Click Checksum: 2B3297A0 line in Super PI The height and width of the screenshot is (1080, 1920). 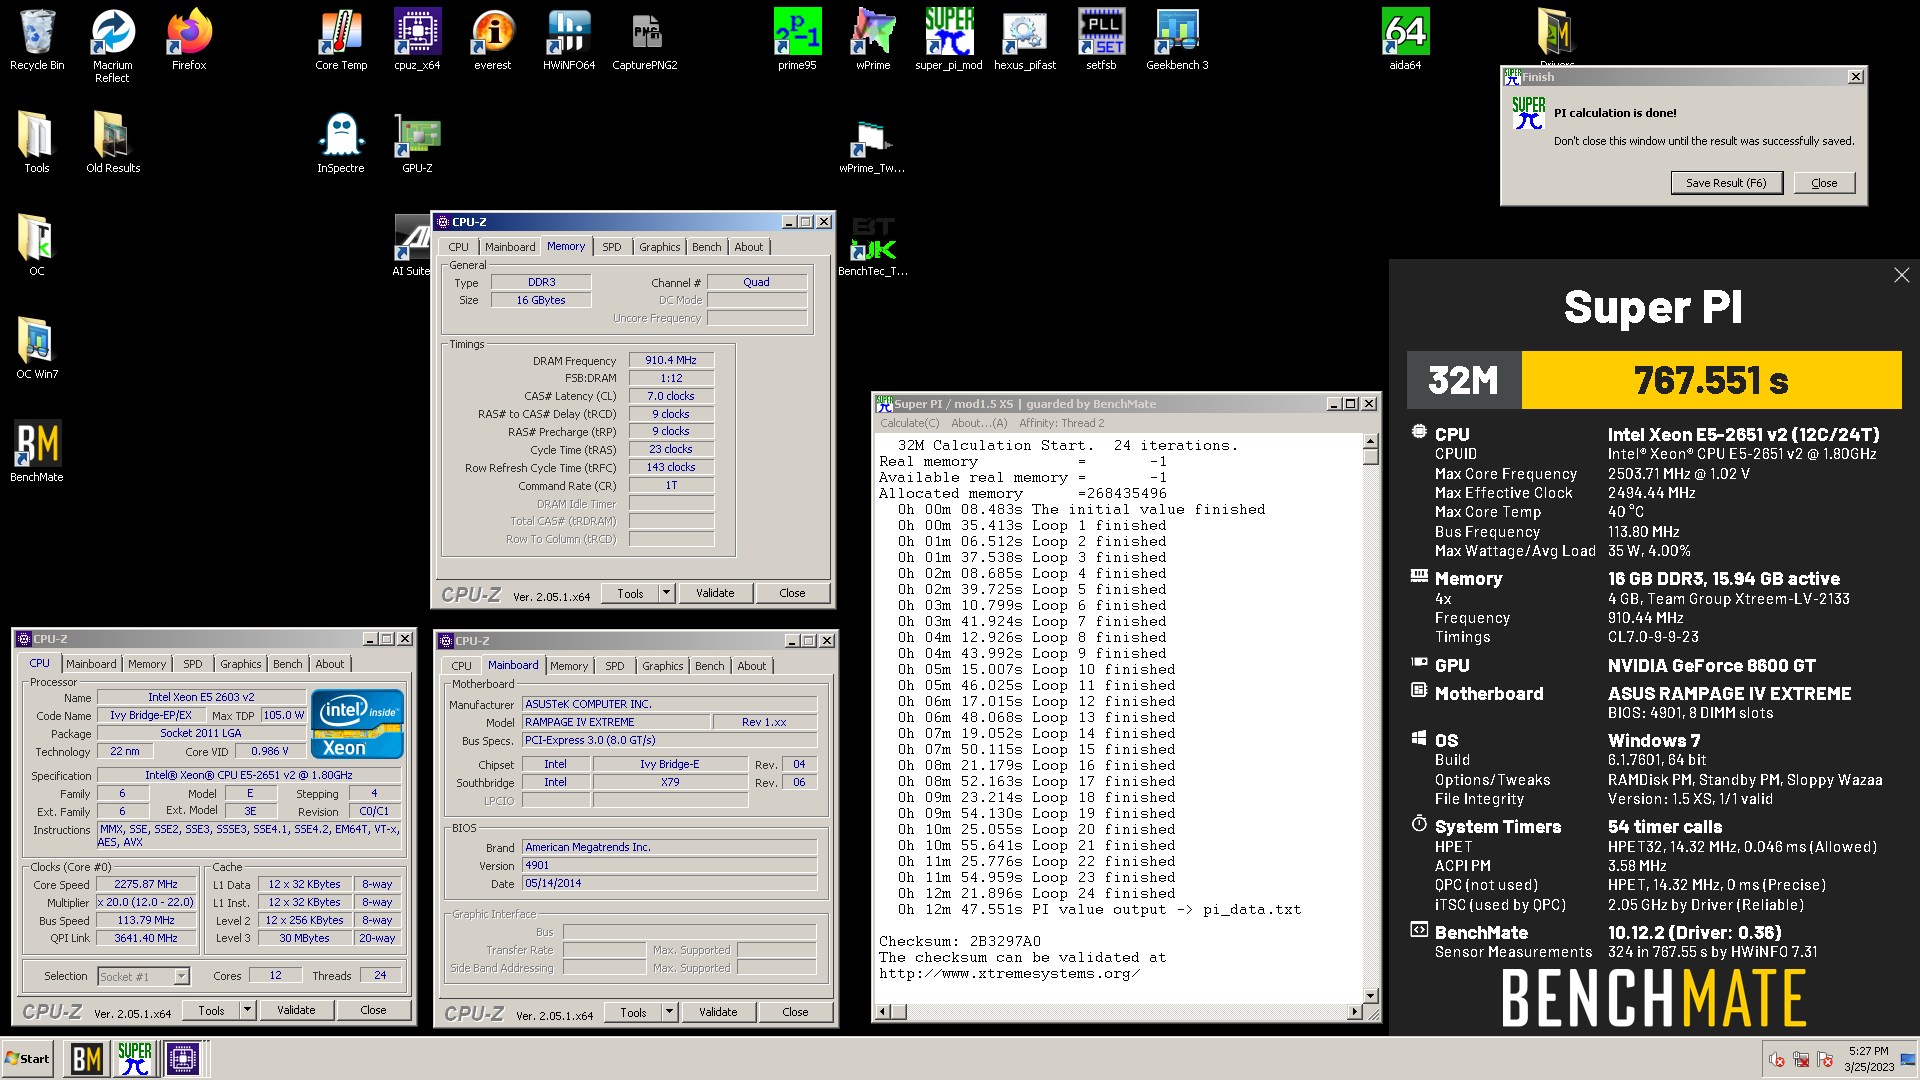[960, 941]
